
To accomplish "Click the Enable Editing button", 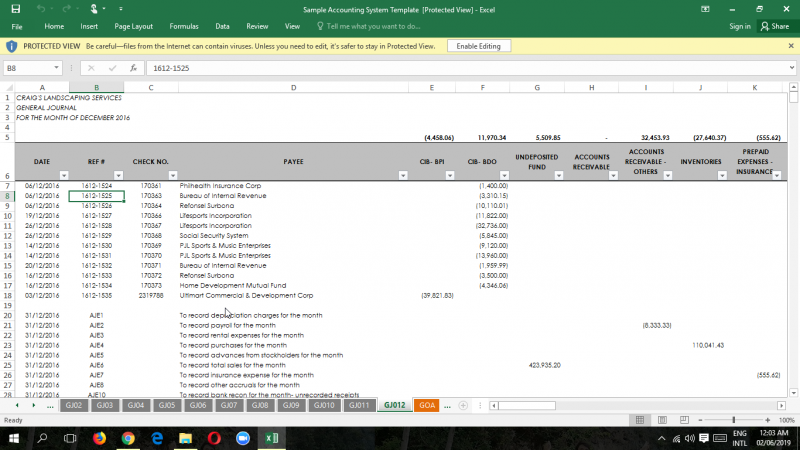I will point(479,46).
